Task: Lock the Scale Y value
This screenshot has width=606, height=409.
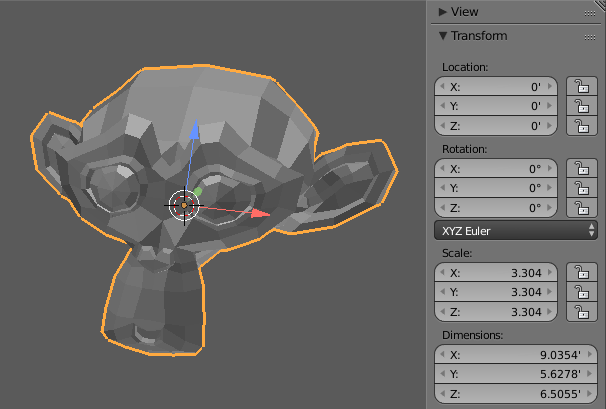Action: (x=582, y=292)
